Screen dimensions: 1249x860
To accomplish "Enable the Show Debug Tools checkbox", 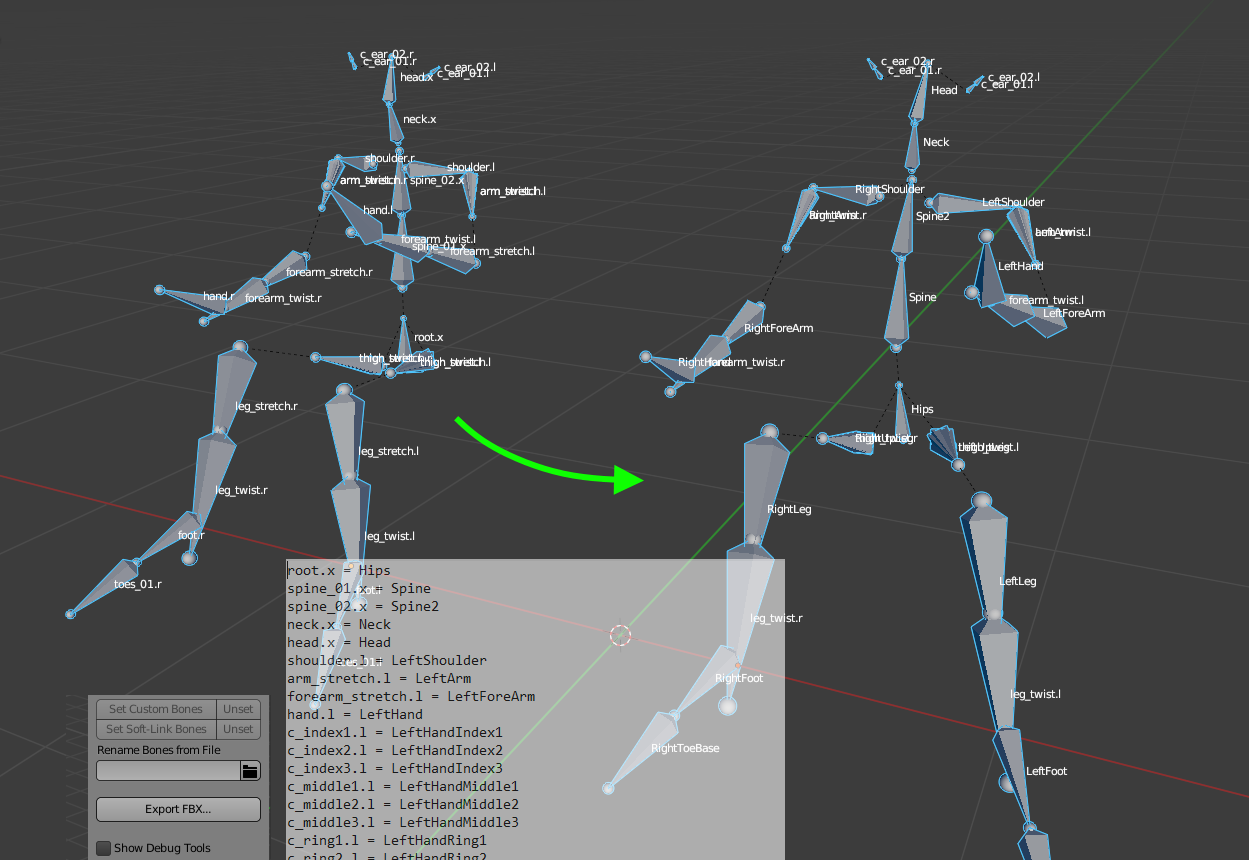I will tap(104, 848).
